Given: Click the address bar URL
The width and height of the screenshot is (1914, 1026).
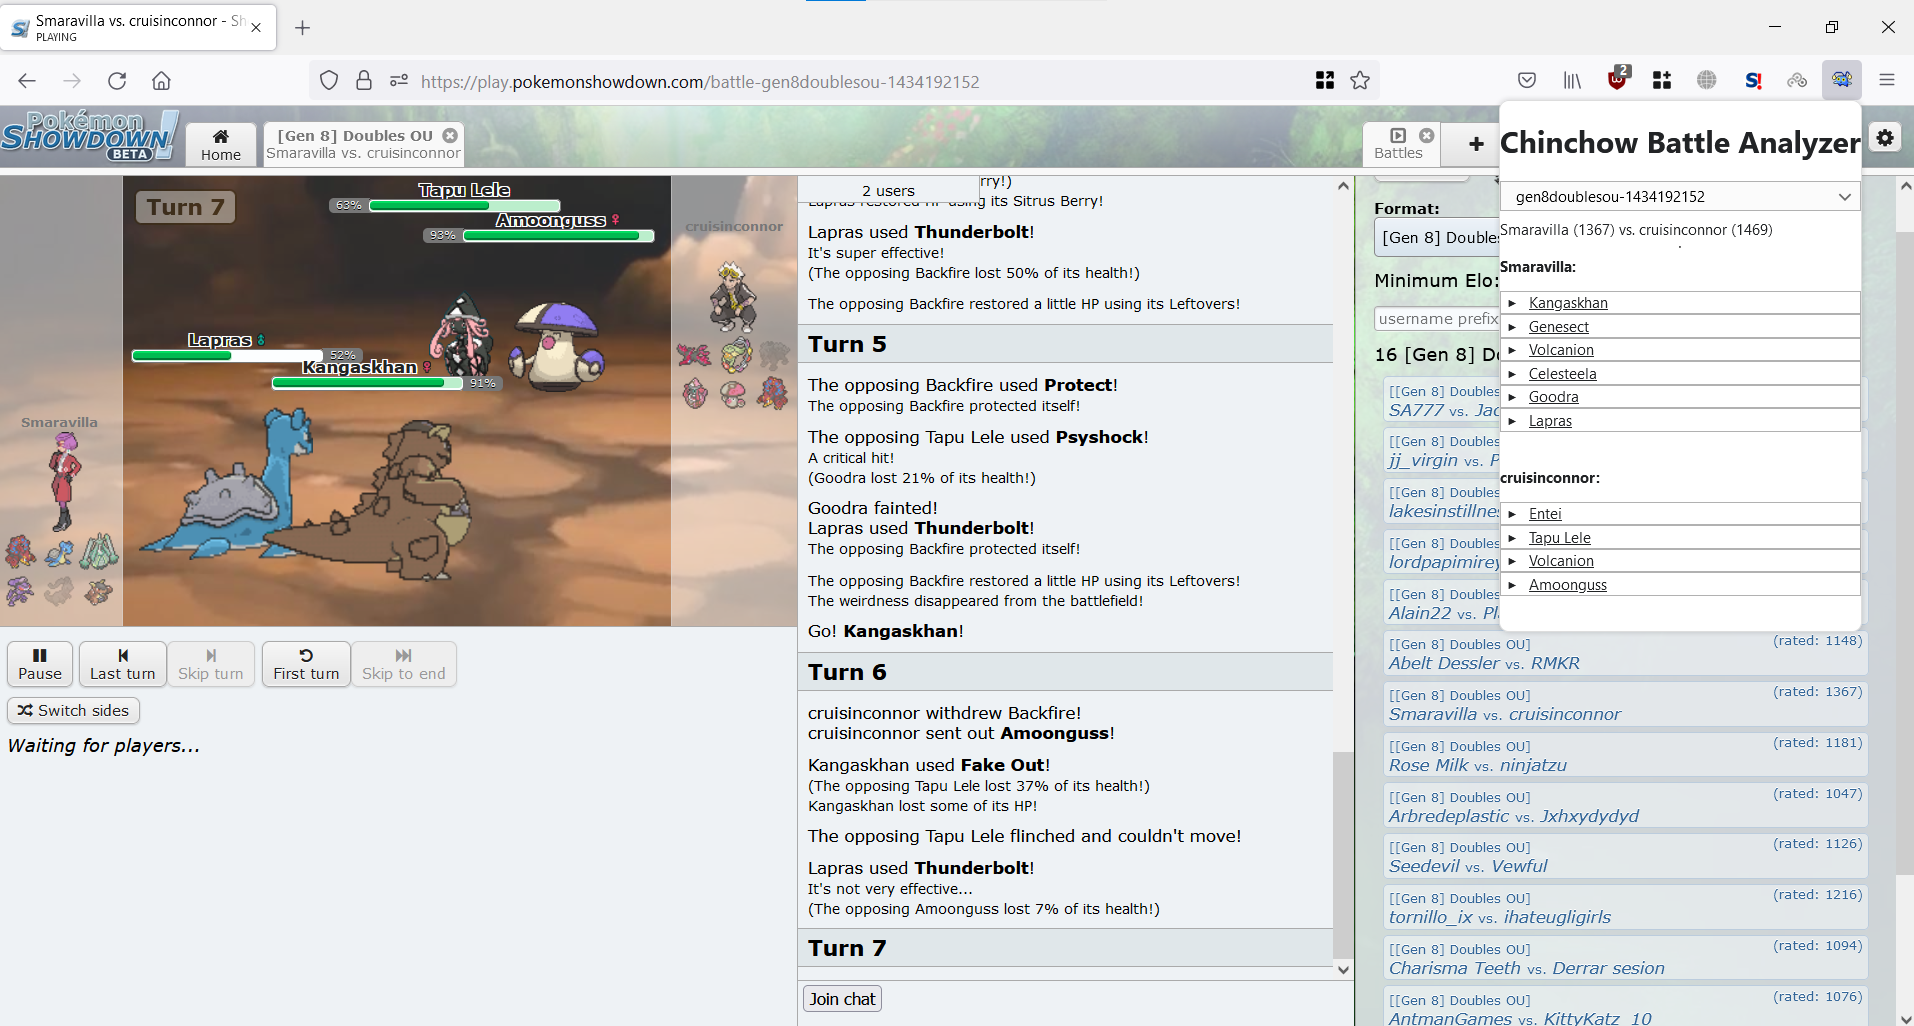Looking at the screenshot, I should point(700,82).
